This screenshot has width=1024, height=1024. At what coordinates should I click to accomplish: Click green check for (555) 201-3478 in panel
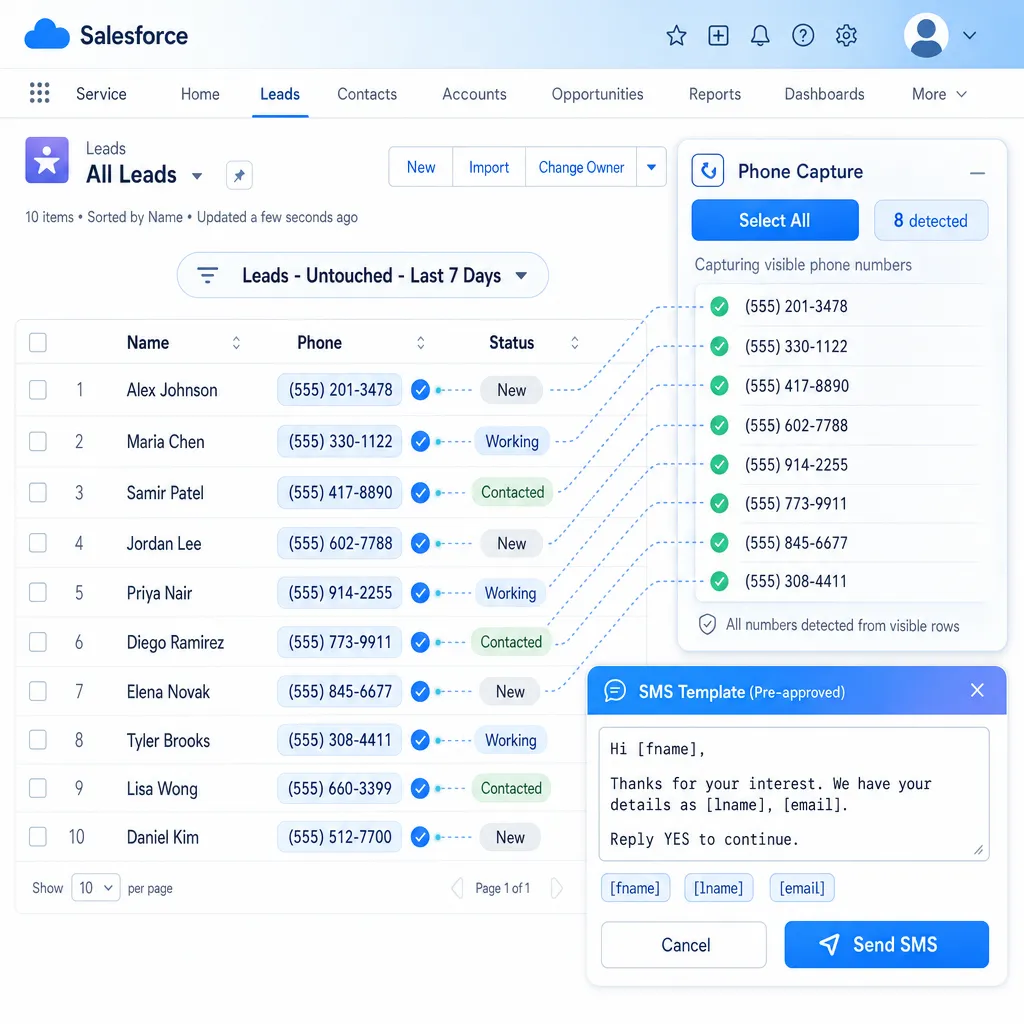pyautogui.click(x=719, y=306)
